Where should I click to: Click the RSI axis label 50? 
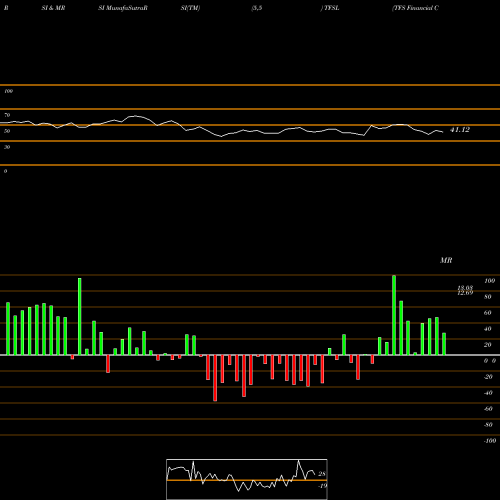click(x=7, y=131)
